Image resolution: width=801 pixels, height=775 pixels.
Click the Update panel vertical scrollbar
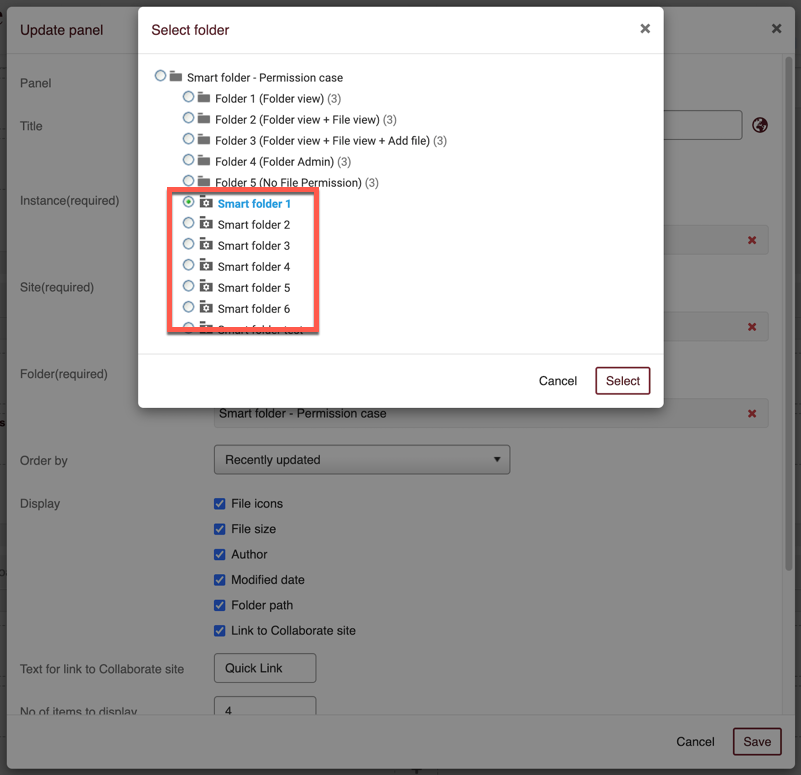coord(788,312)
